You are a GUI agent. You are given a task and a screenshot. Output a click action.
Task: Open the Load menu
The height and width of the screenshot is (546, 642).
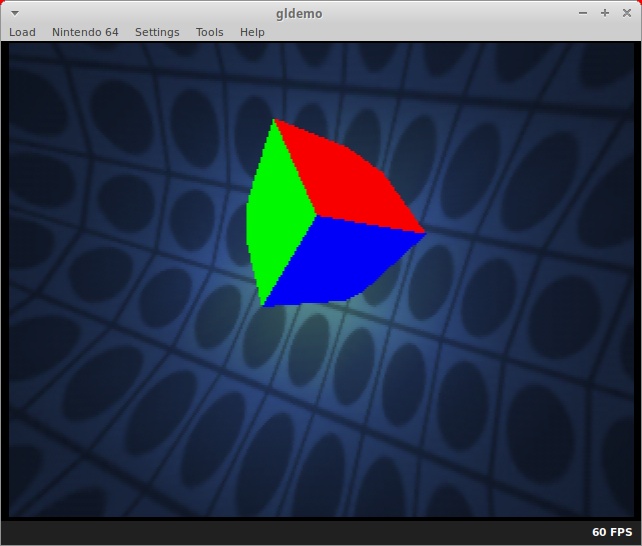pos(22,32)
